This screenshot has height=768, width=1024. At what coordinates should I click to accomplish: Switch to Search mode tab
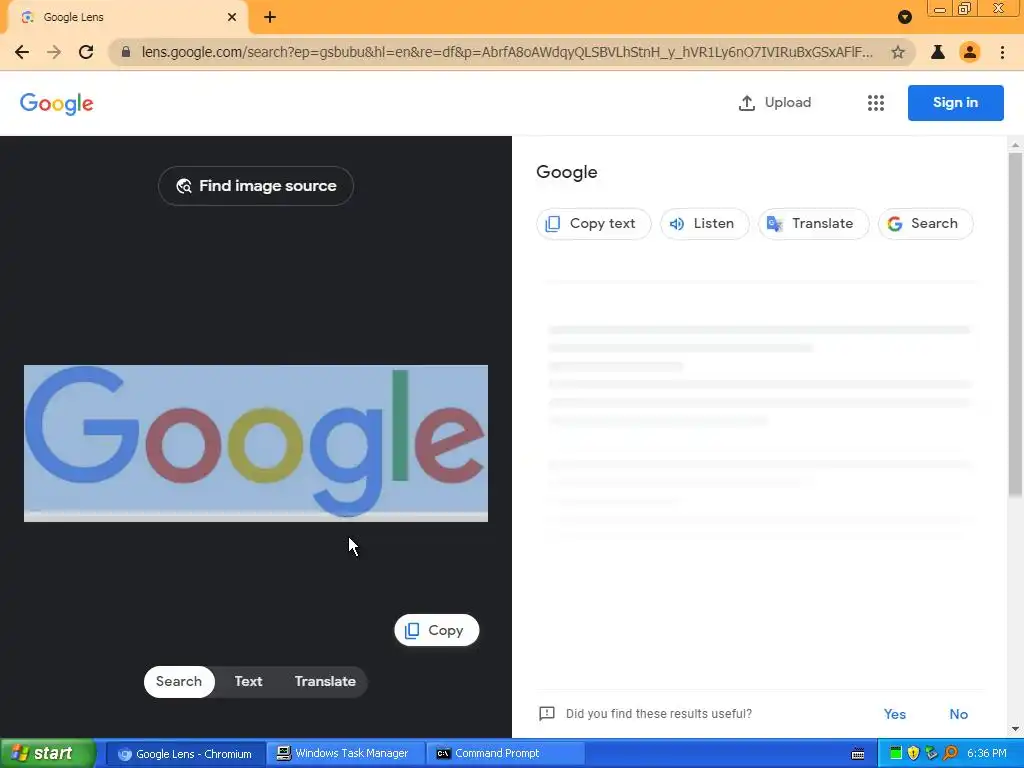179,682
